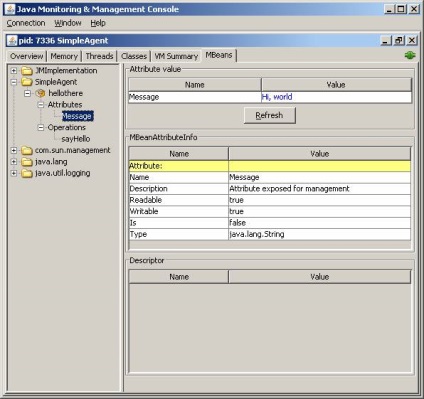424x399 pixels.
Task: Click Name column header in MBeanAttributeInfo table
Action: click(x=179, y=154)
